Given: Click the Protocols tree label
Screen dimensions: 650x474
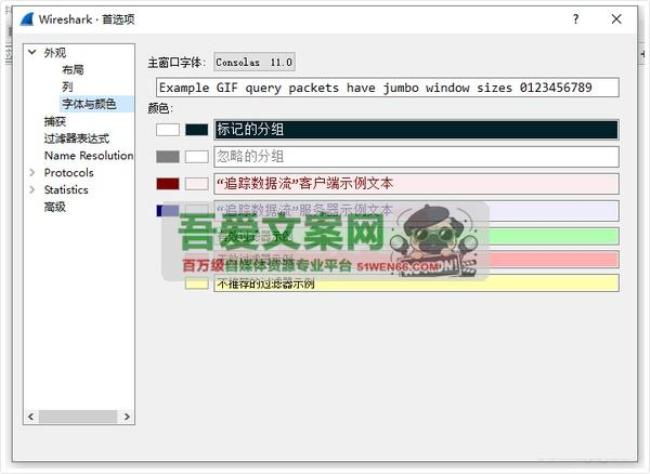Looking at the screenshot, I should pos(69,173).
